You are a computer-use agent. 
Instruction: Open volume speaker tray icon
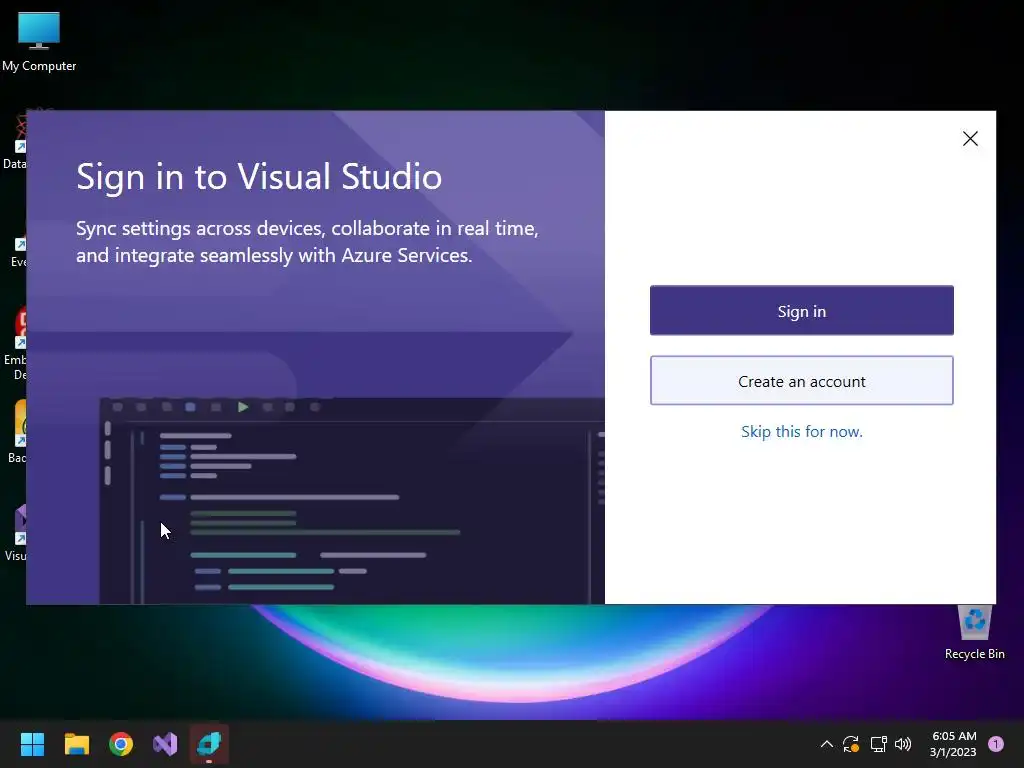tap(903, 744)
